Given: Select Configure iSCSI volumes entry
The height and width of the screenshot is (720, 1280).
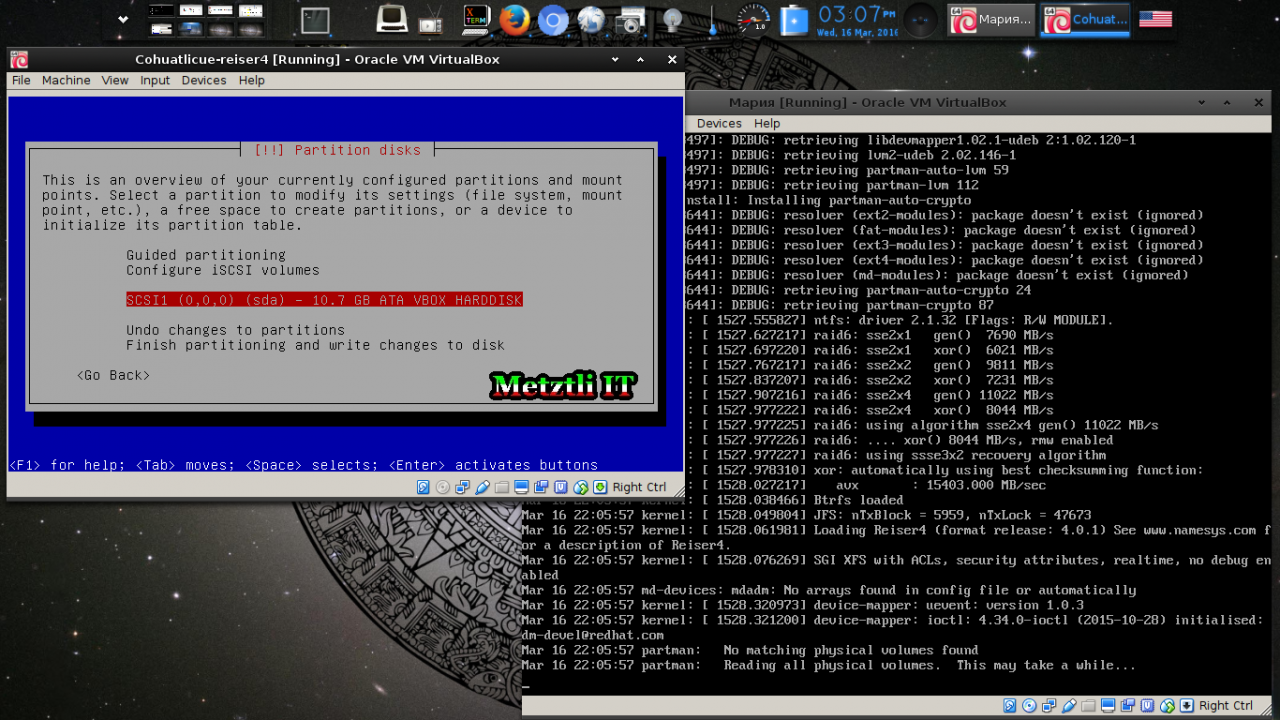Looking at the screenshot, I should point(223,270).
